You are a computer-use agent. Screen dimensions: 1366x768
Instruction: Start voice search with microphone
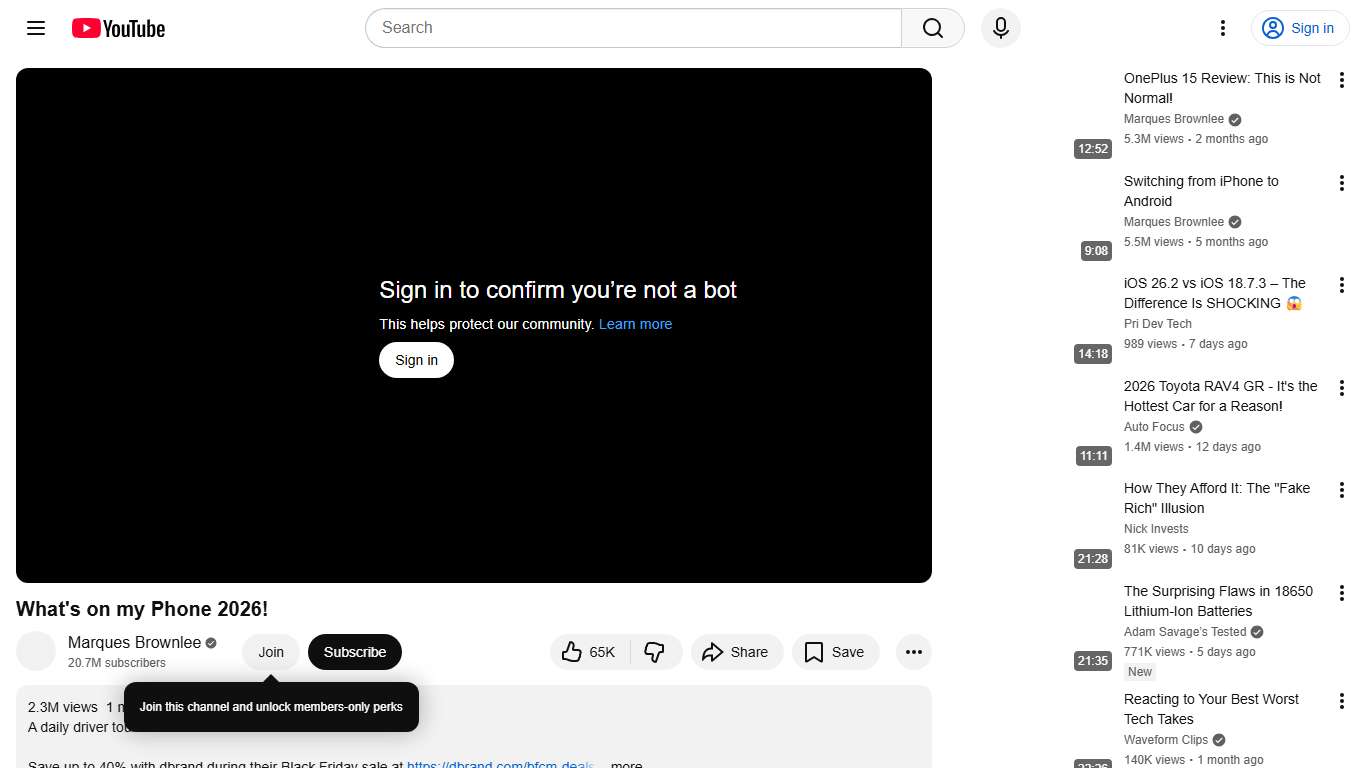click(1000, 28)
